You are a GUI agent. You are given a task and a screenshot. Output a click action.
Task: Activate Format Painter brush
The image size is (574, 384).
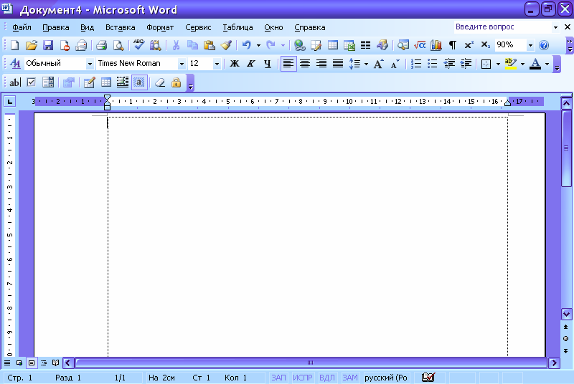click(226, 45)
